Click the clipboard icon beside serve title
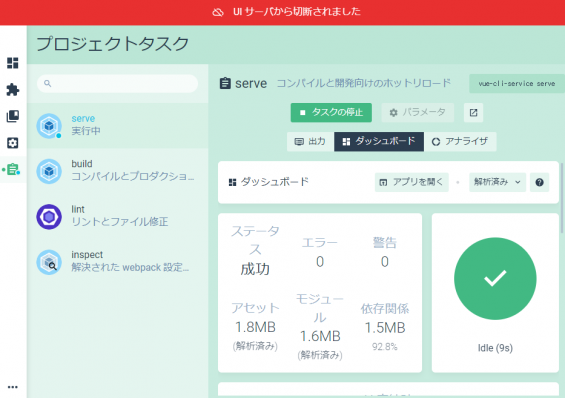Screen dimensions: 565x398 point(225,83)
